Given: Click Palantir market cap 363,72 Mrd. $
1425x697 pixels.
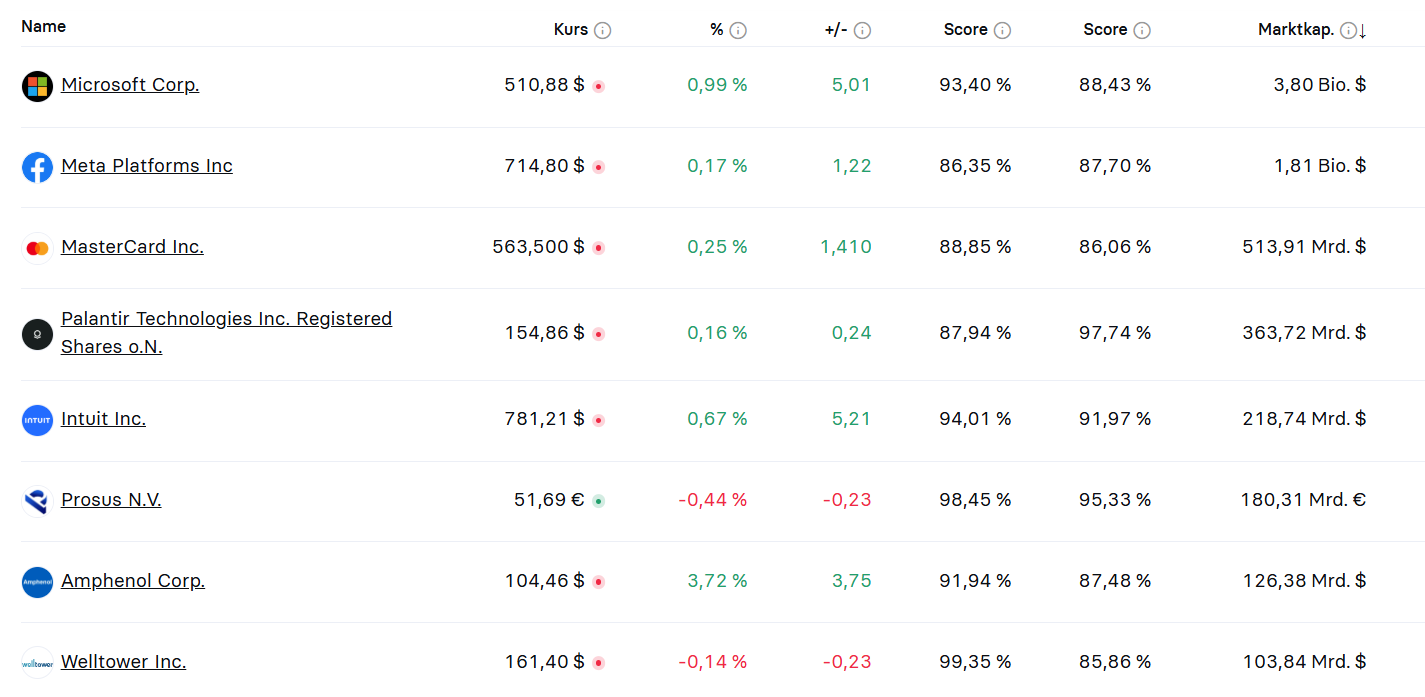Looking at the screenshot, I should (1303, 333).
